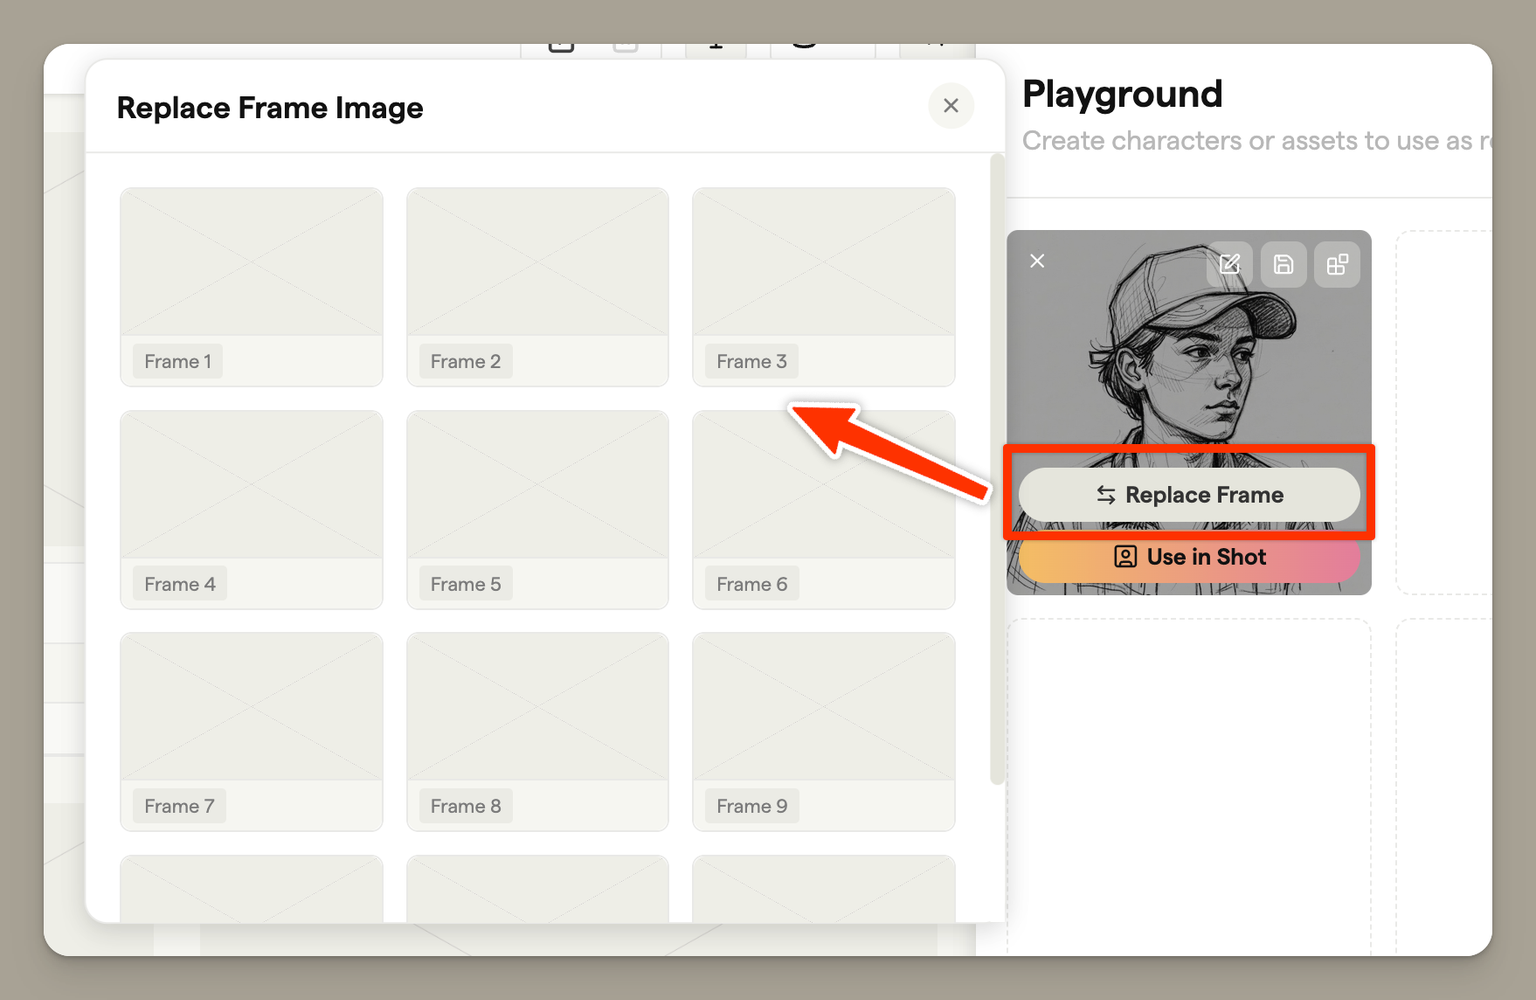Click the edit pencil icon on the sketch card
This screenshot has width=1536, height=1000.
(x=1230, y=264)
